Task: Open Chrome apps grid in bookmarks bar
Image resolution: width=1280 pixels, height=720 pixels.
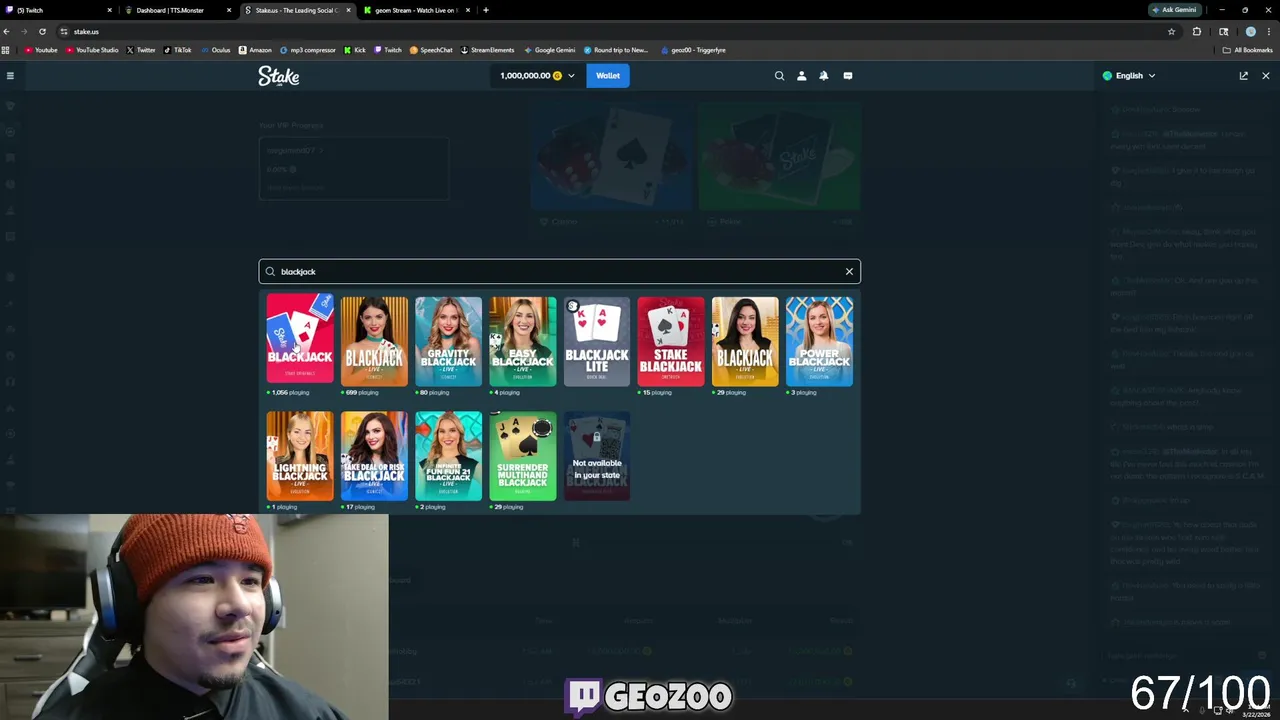Action: point(6,50)
